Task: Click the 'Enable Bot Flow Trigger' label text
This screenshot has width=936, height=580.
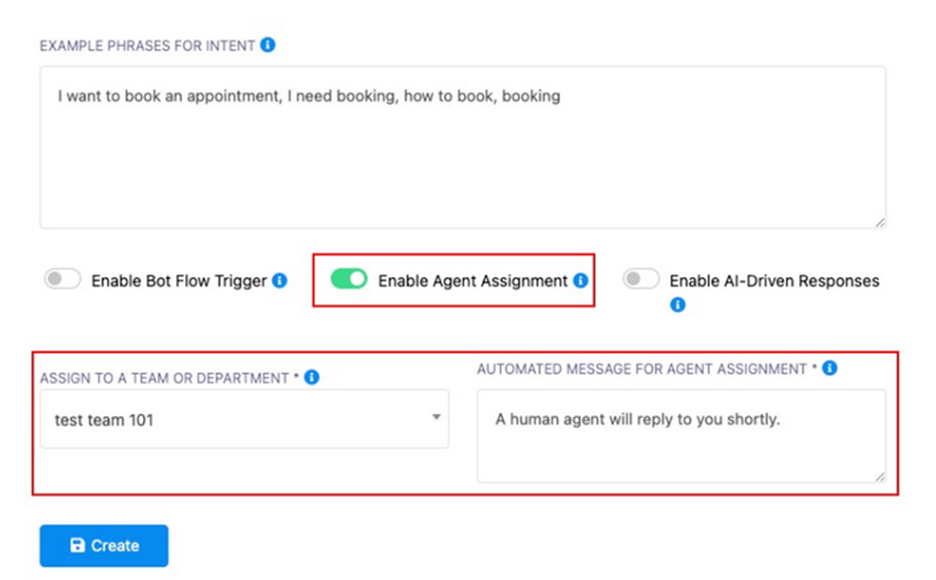Action: [179, 282]
